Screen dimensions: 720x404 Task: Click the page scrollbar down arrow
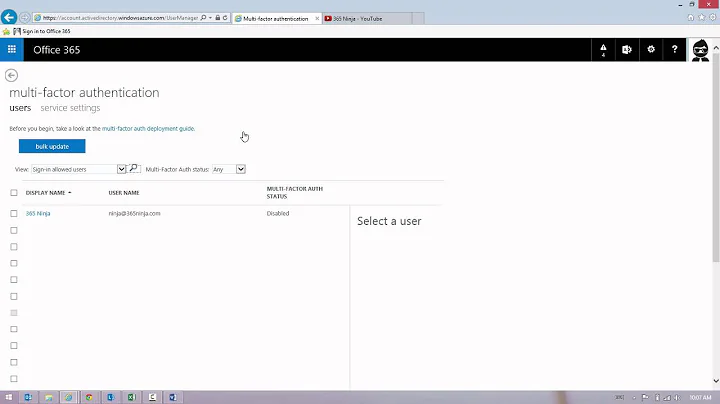point(716,381)
